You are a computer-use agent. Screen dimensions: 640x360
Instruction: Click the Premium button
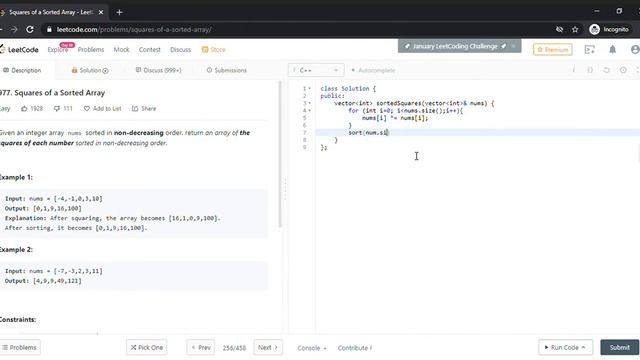point(553,49)
